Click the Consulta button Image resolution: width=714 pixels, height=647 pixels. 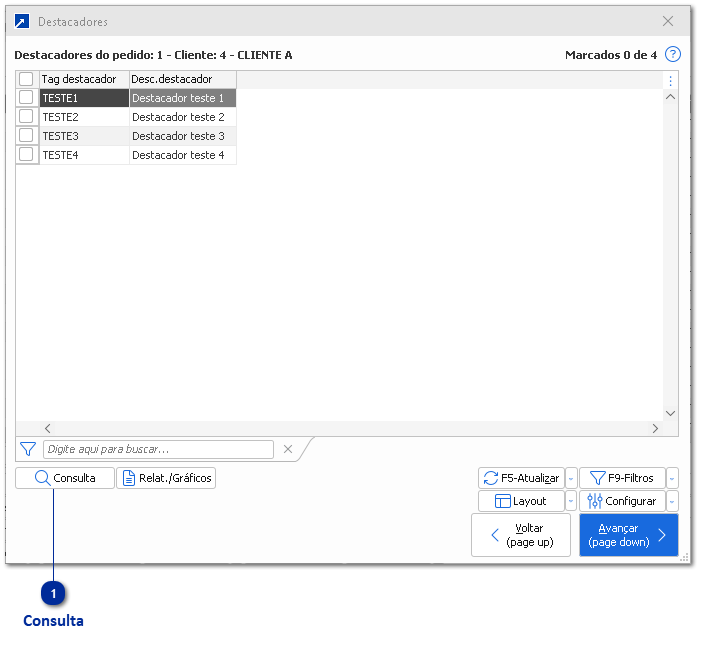click(65, 478)
